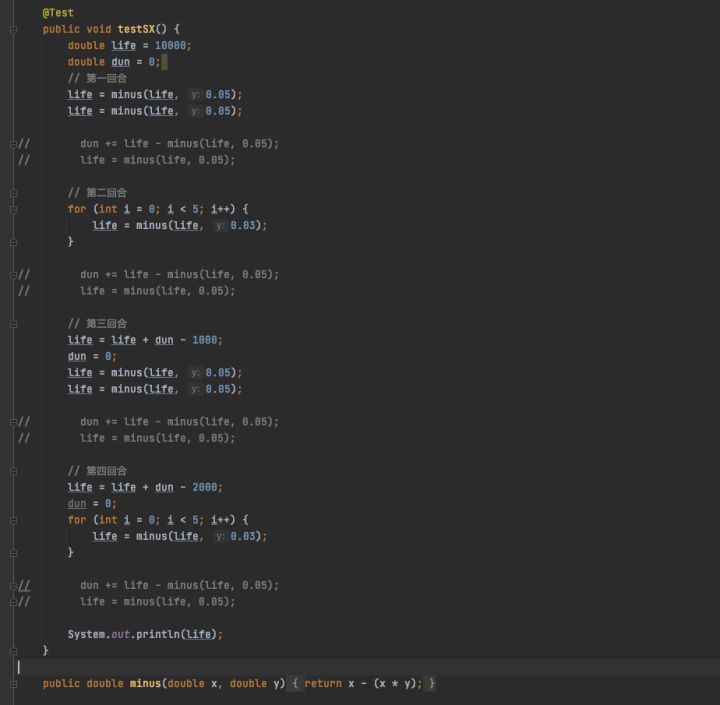Fold commented dun += block after 第二回合 loop
This screenshot has width=720, height=705.
tap(13, 275)
